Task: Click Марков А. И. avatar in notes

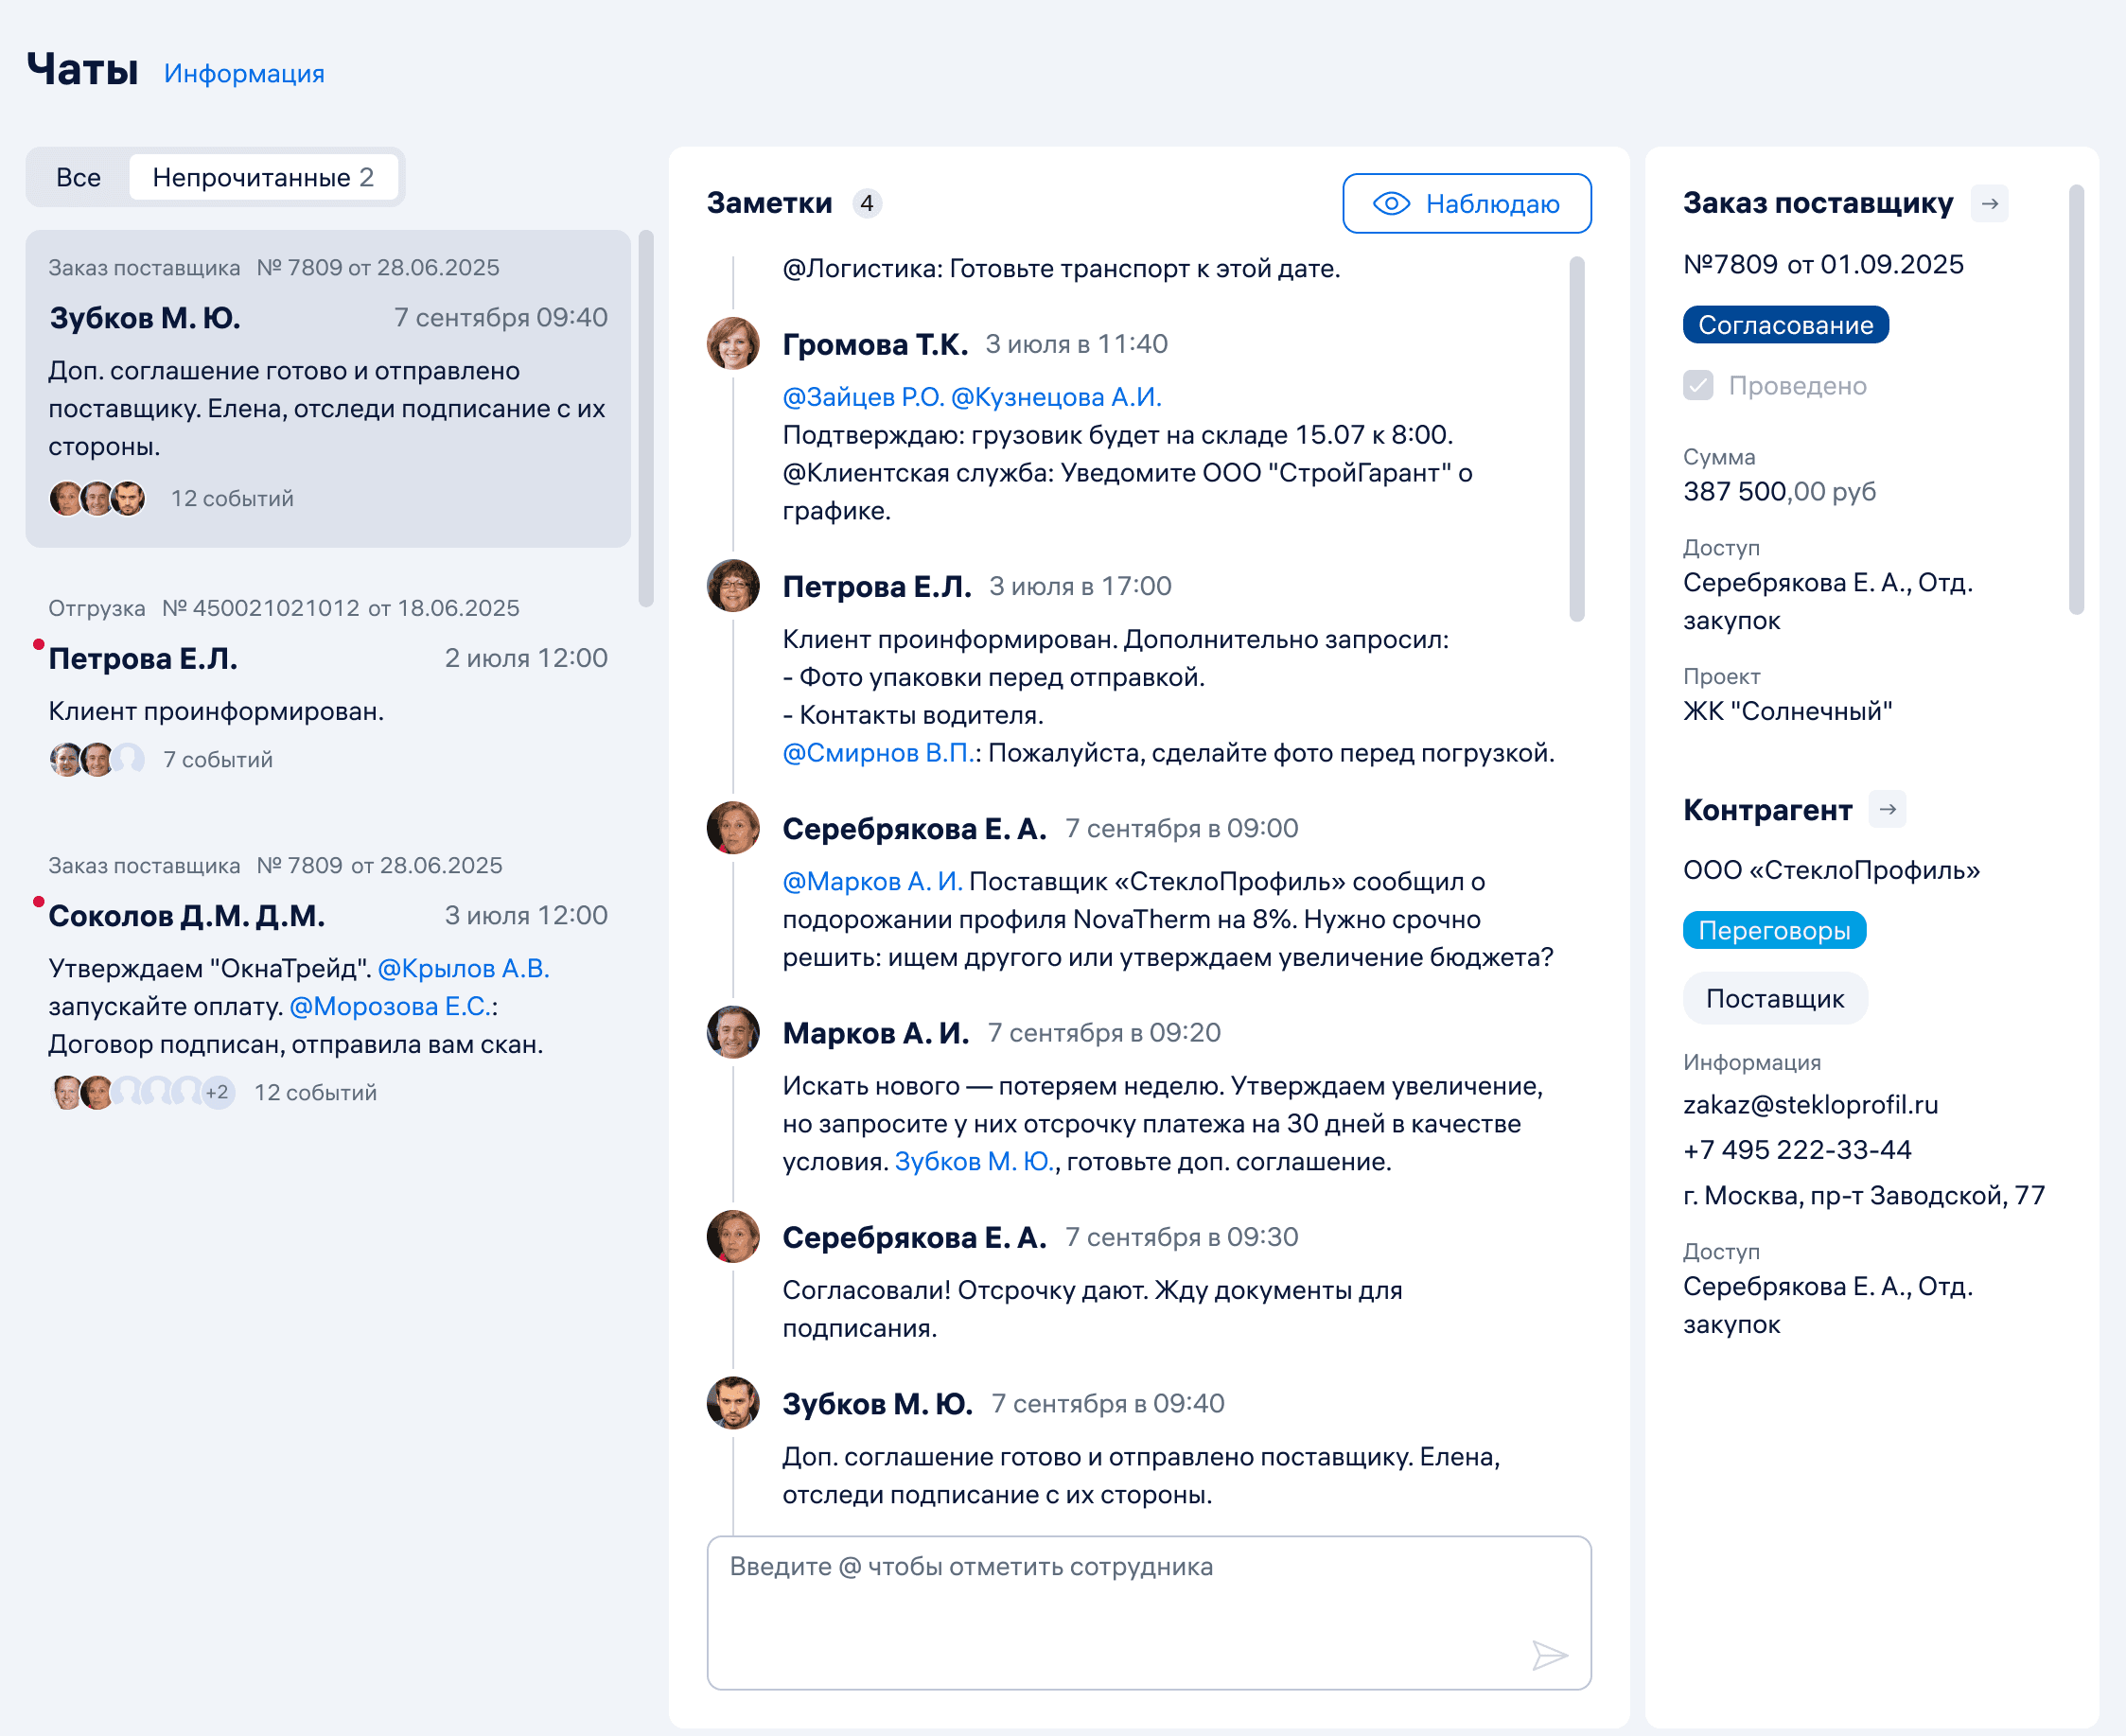Action: 733,1032
